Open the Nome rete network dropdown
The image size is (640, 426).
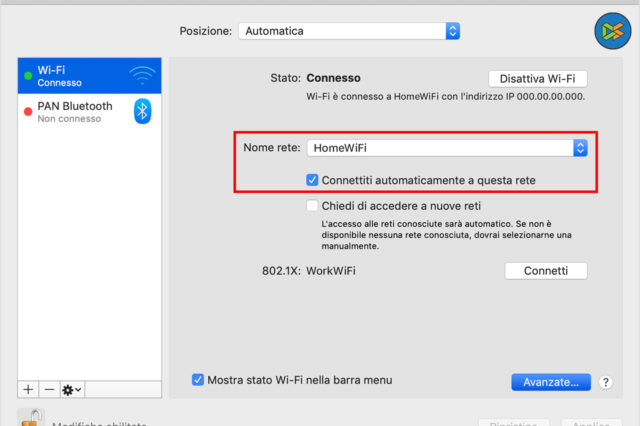point(447,148)
